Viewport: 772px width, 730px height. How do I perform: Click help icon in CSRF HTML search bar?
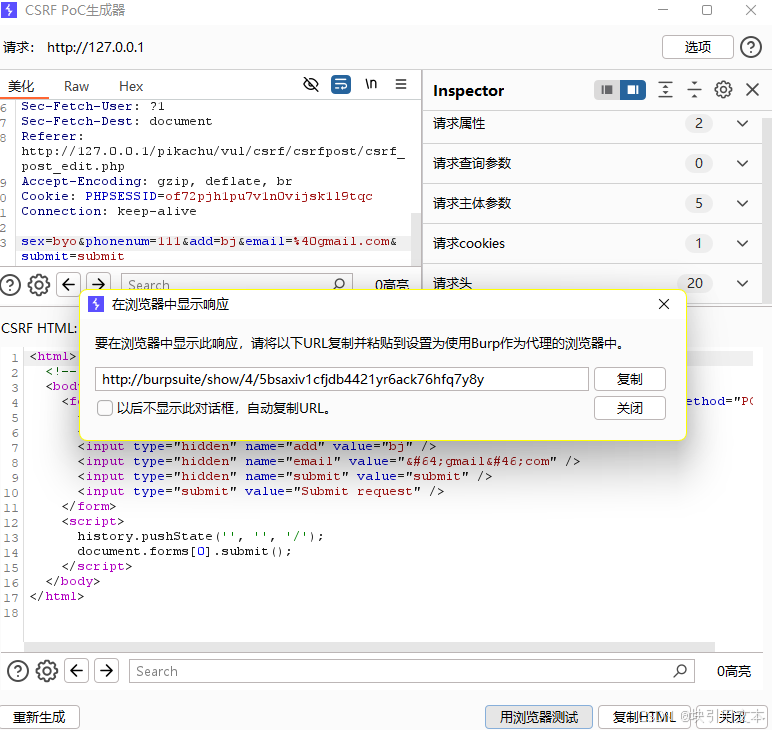click(18, 671)
